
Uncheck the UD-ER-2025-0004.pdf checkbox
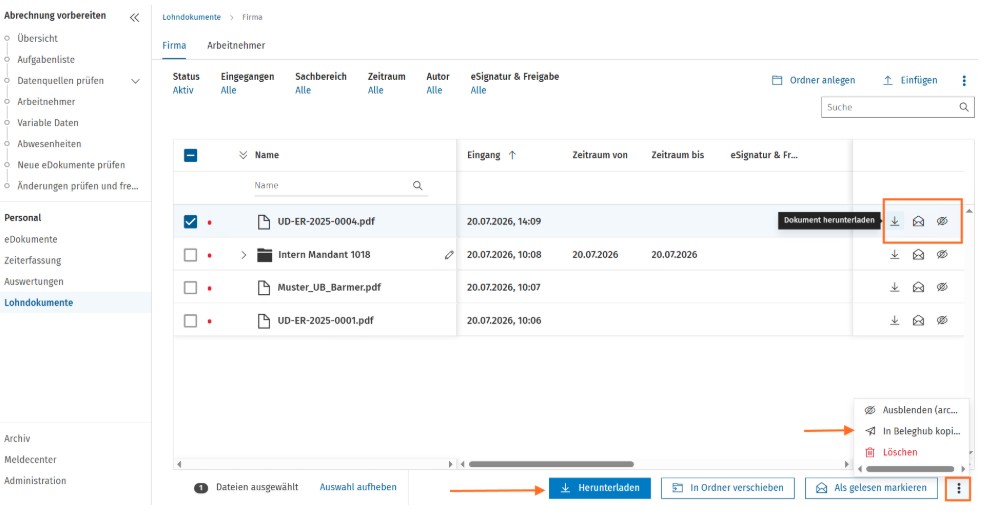(191, 222)
